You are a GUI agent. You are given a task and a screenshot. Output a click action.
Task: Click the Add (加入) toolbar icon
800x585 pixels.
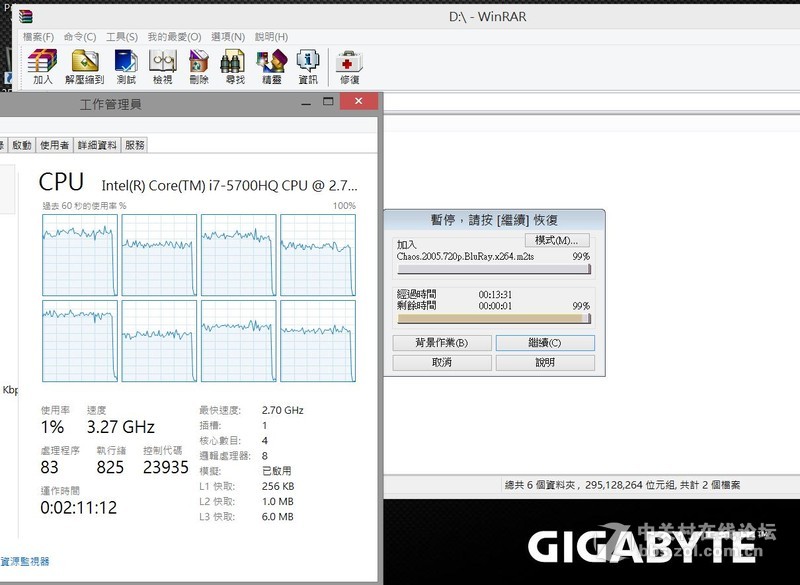point(43,66)
